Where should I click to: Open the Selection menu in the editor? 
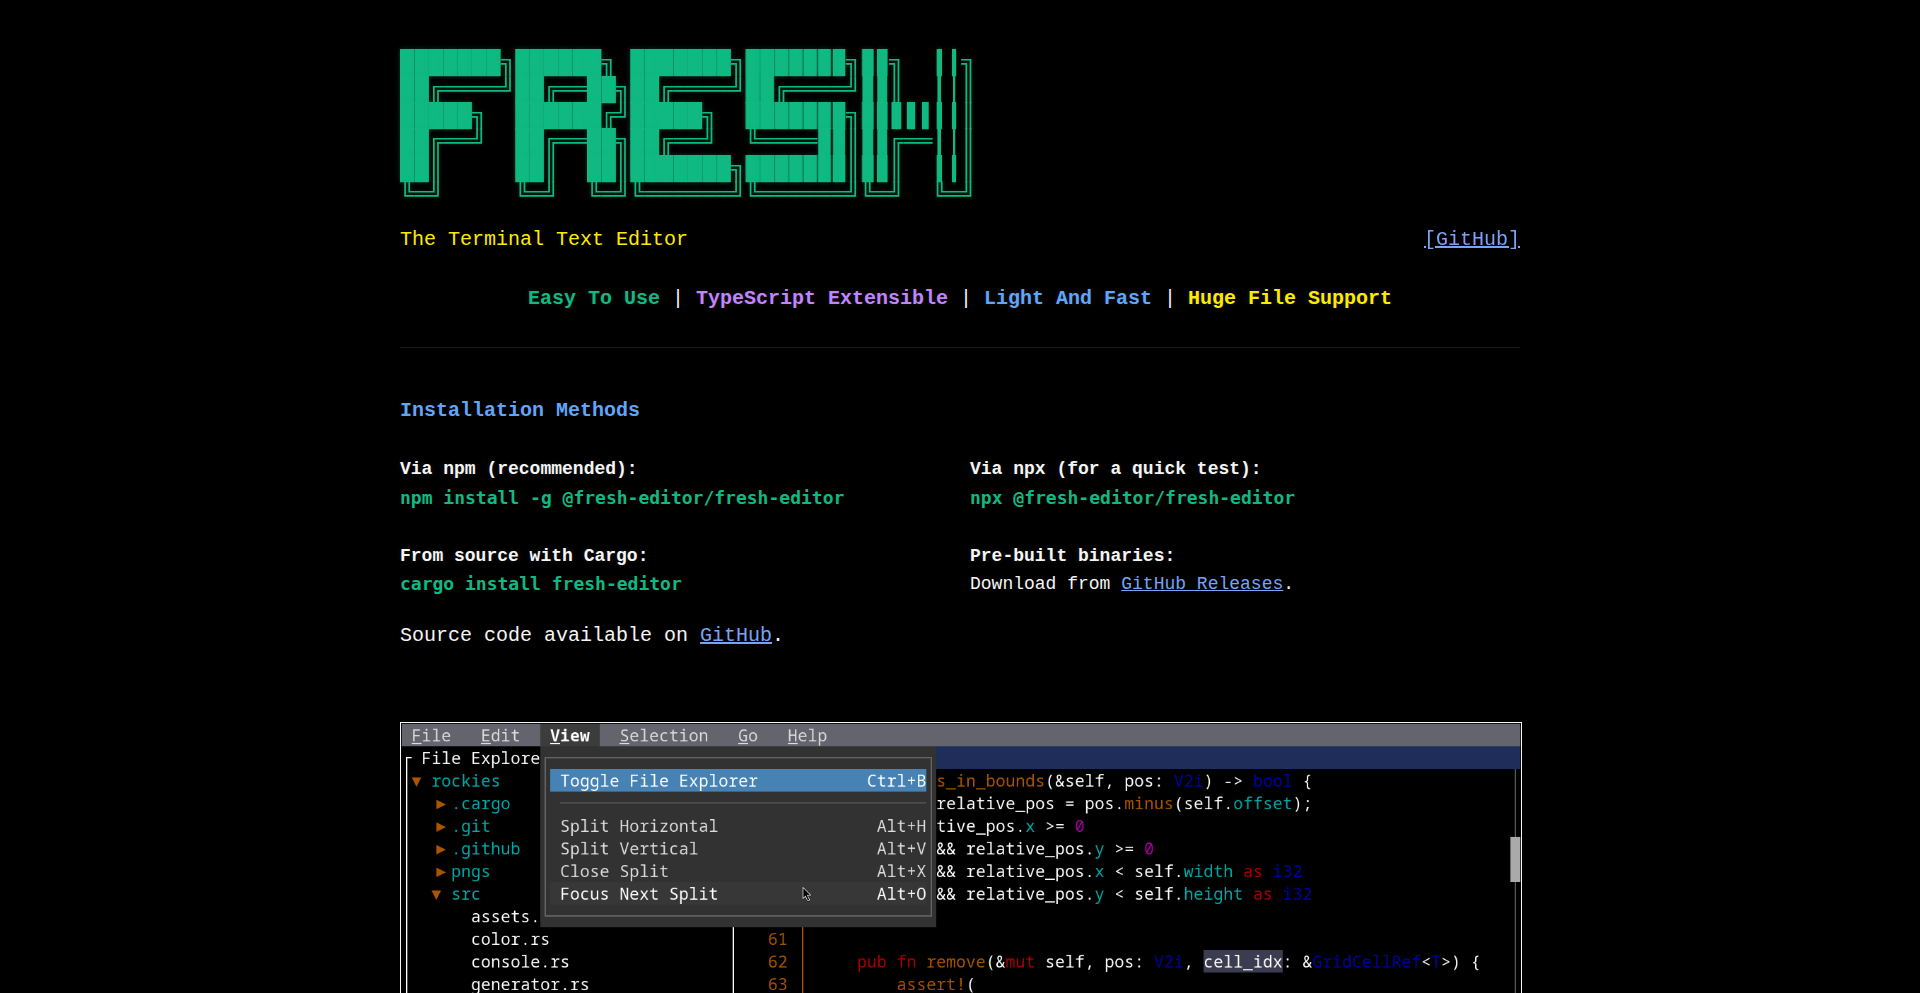tap(664, 736)
